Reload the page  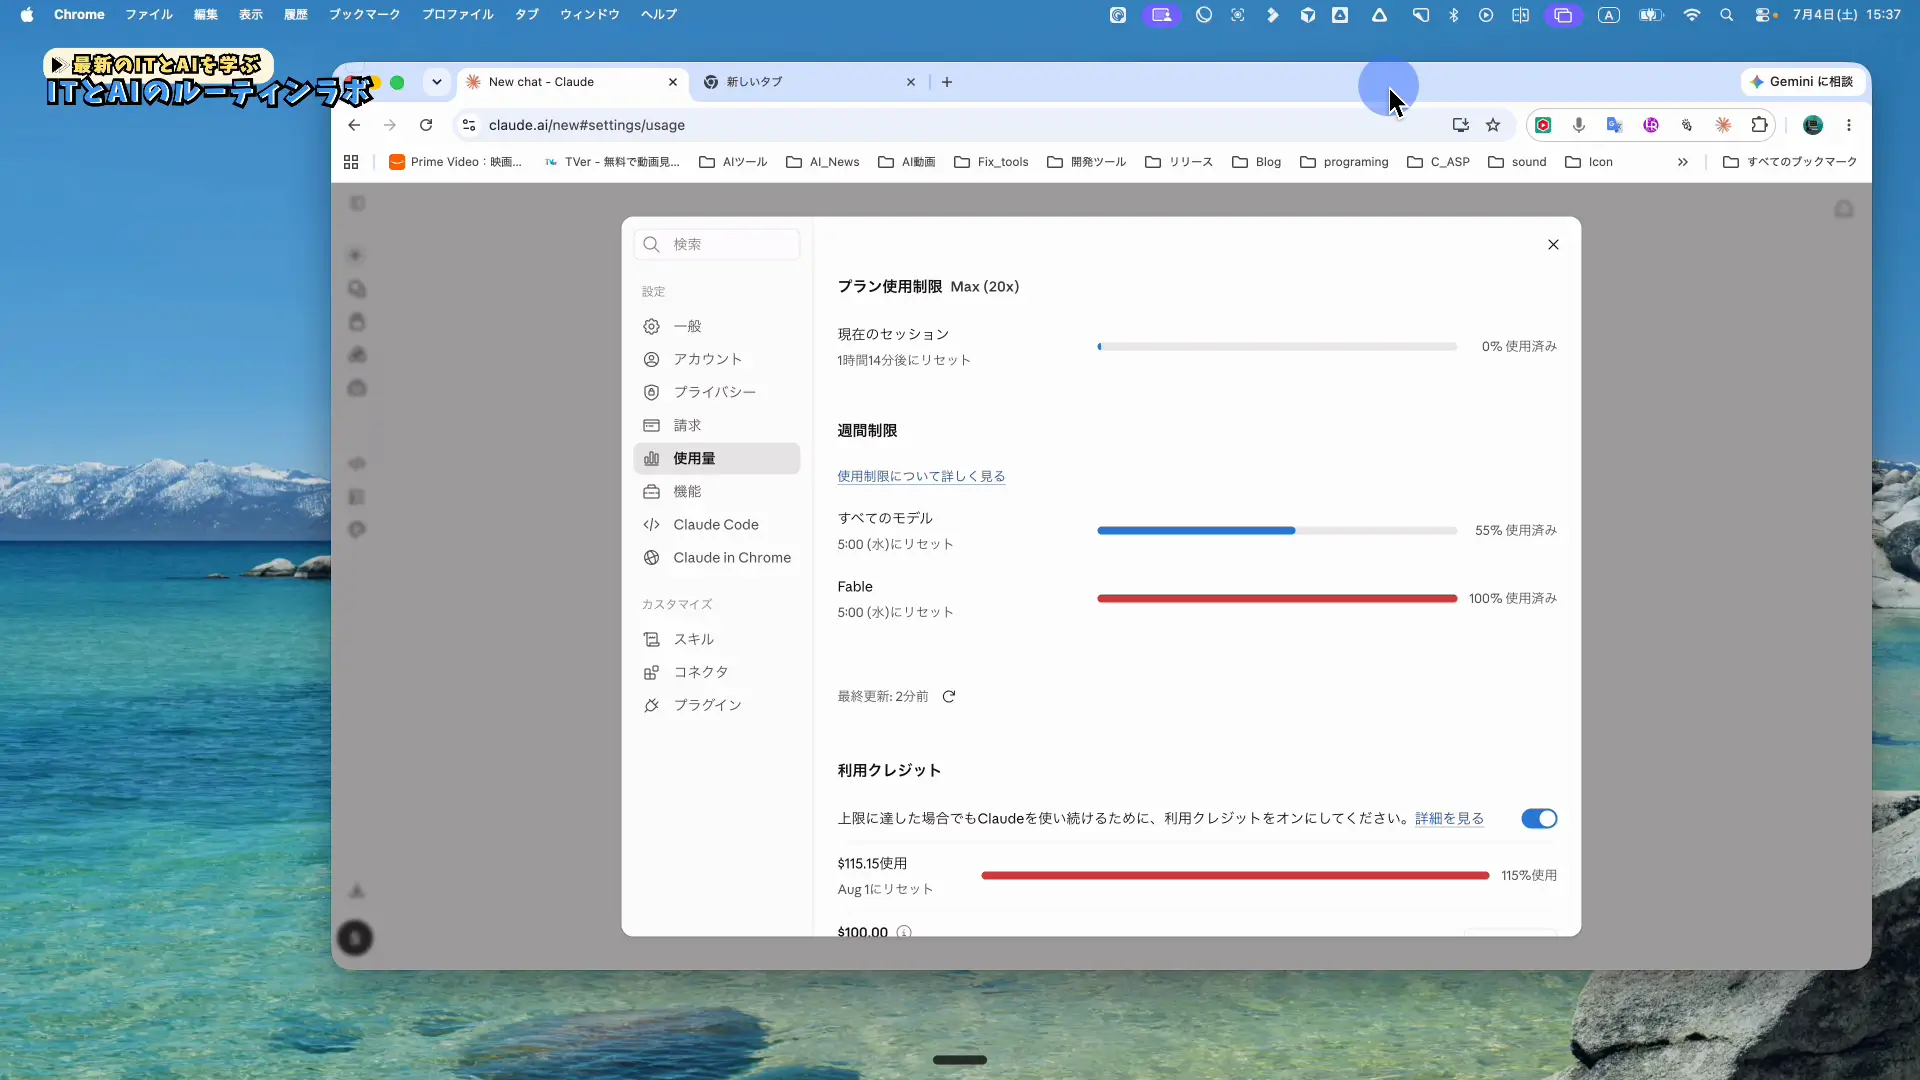426,125
